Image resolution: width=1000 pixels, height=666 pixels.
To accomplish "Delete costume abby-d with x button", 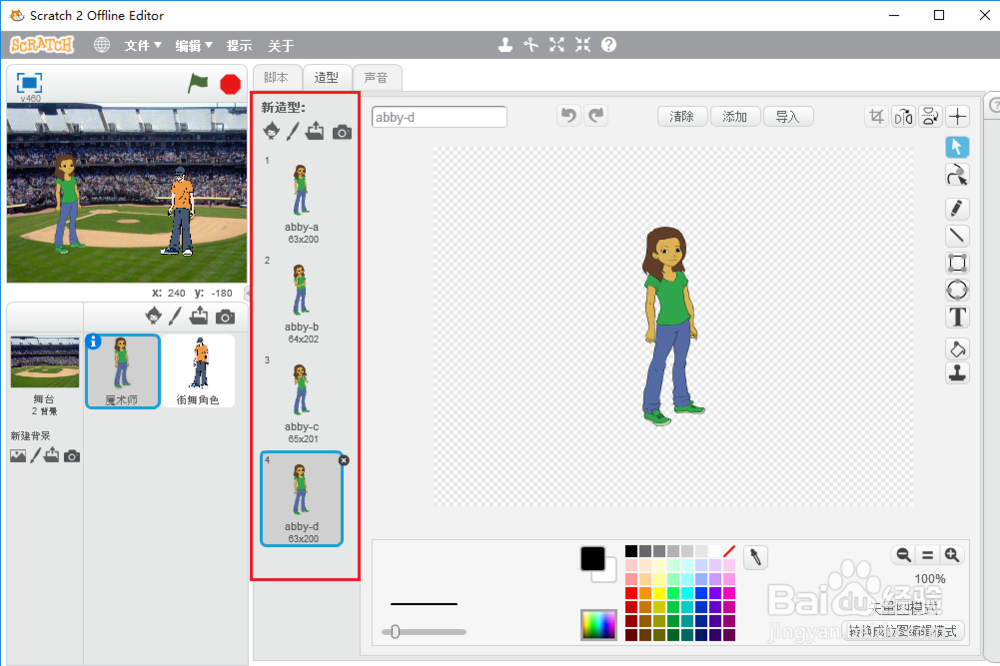I will pyautogui.click(x=344, y=460).
